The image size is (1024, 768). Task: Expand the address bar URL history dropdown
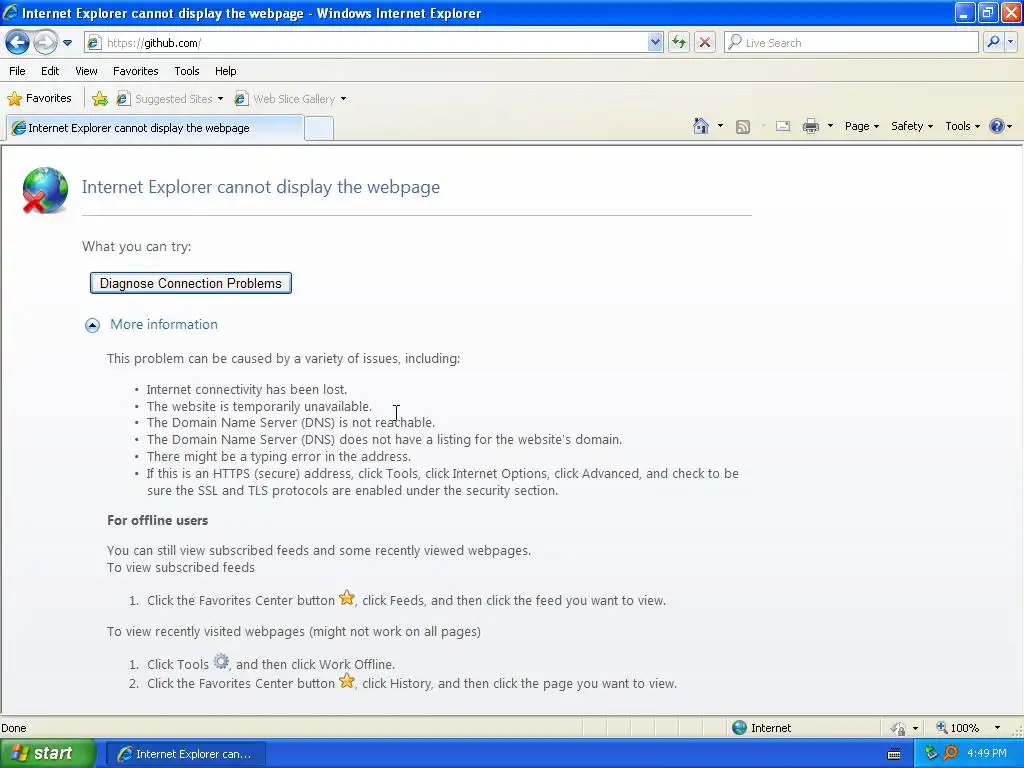click(655, 43)
